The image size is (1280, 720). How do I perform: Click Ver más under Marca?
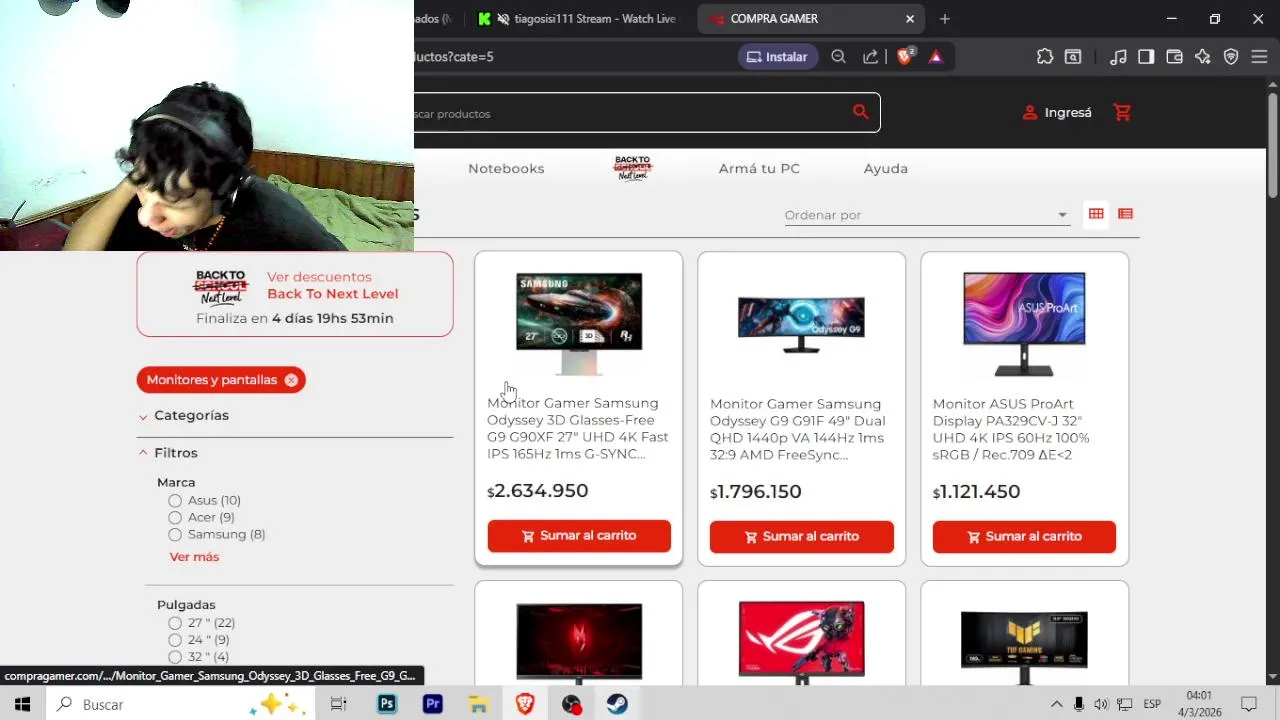click(194, 557)
